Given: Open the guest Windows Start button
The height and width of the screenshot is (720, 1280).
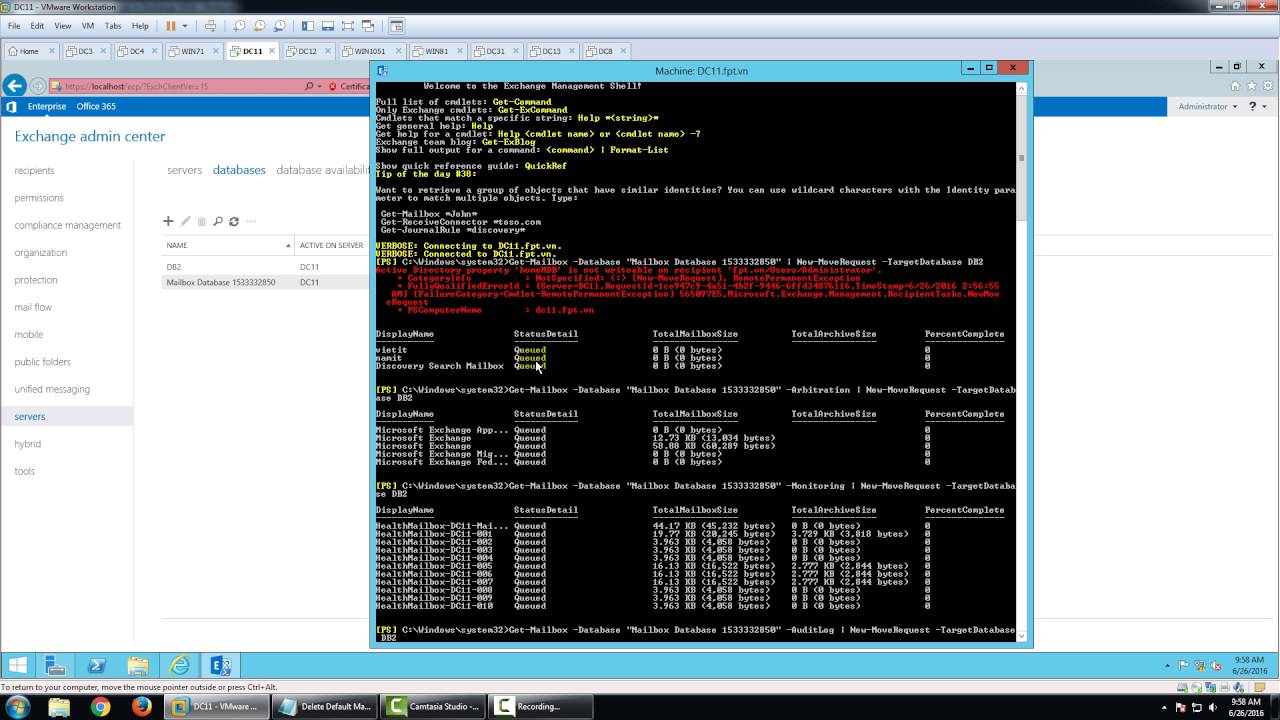Looking at the screenshot, I should pos(18,665).
